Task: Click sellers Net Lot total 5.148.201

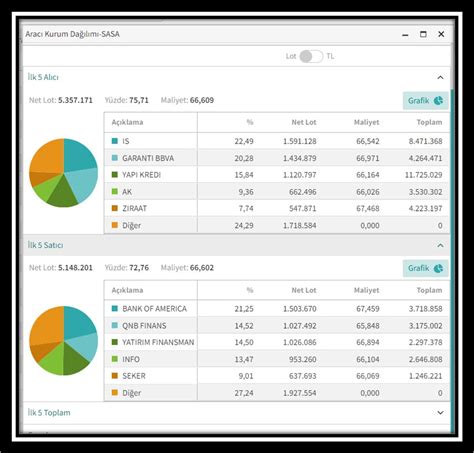Action: click(75, 268)
